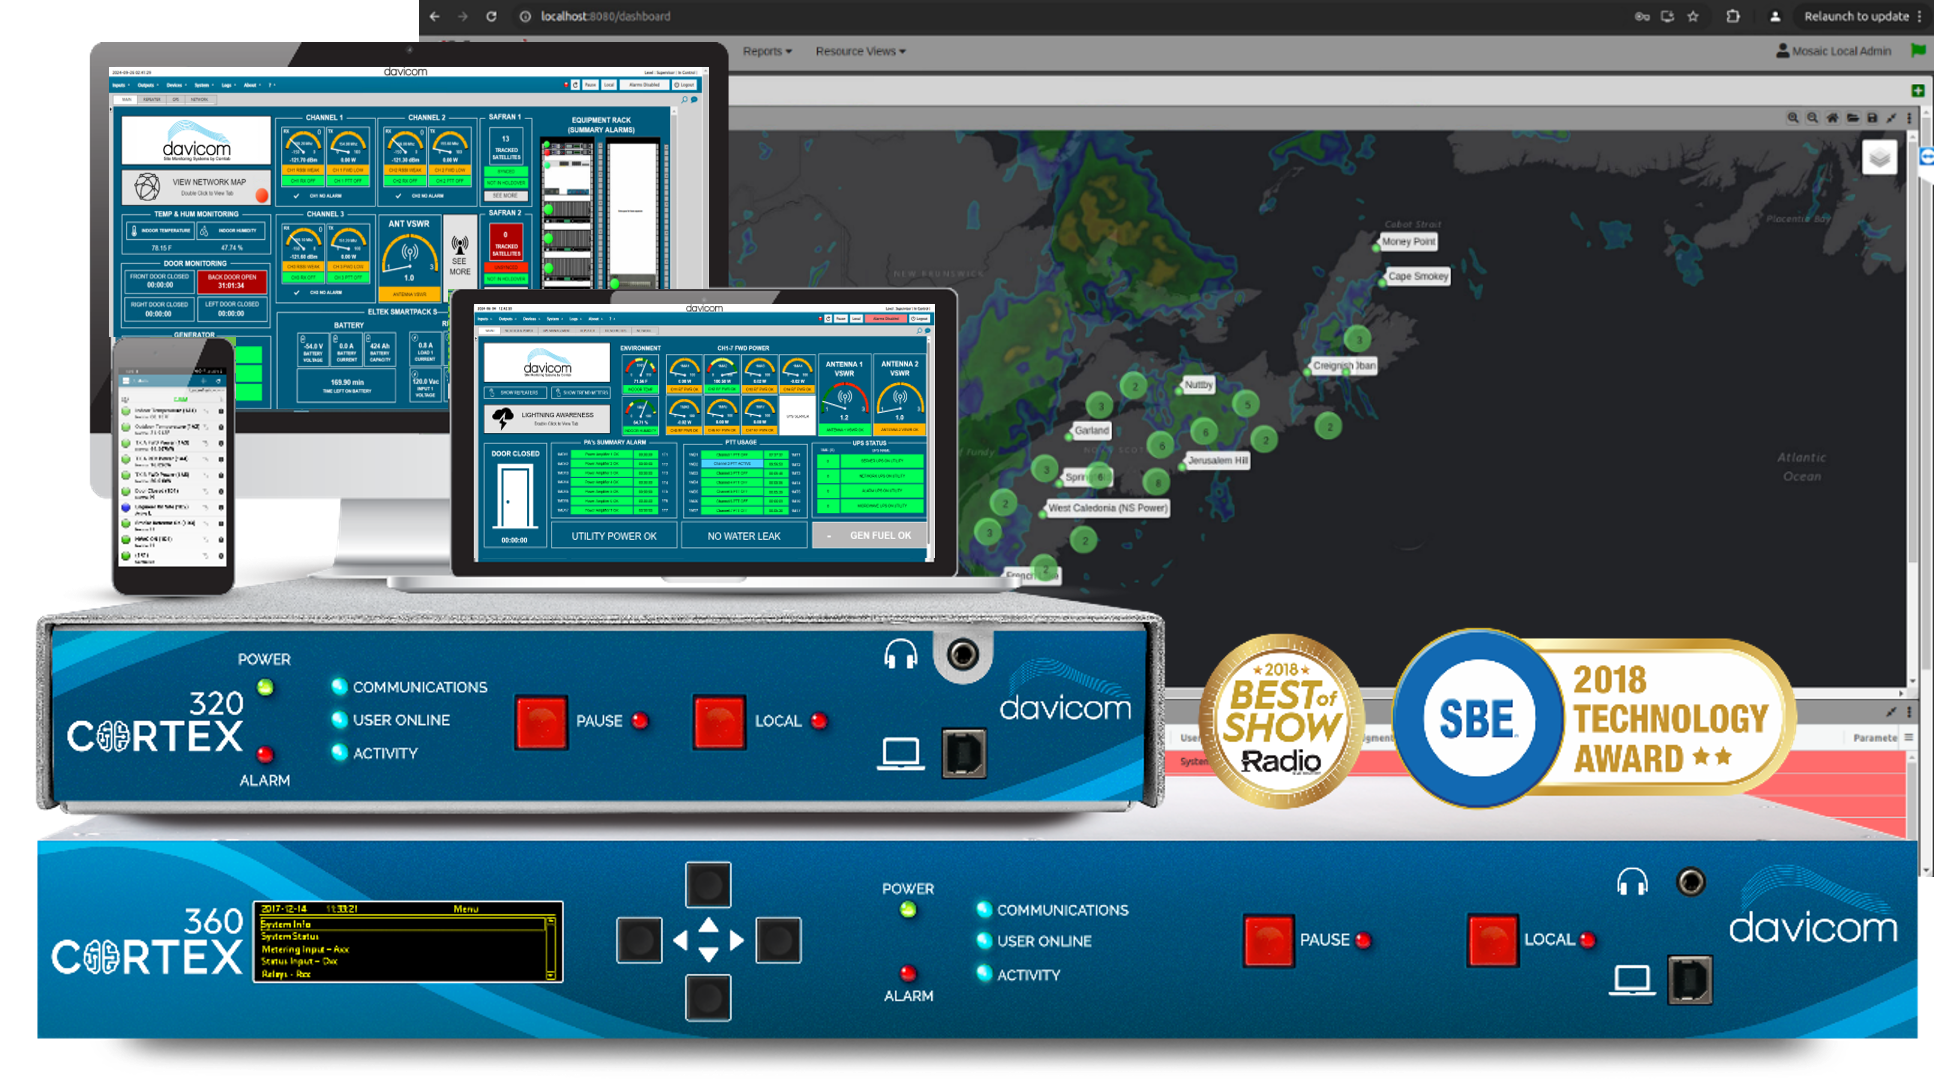This screenshot has height=1091, width=1955.
Task: Click Utility Power OK tile on tablet
Action: (614, 536)
